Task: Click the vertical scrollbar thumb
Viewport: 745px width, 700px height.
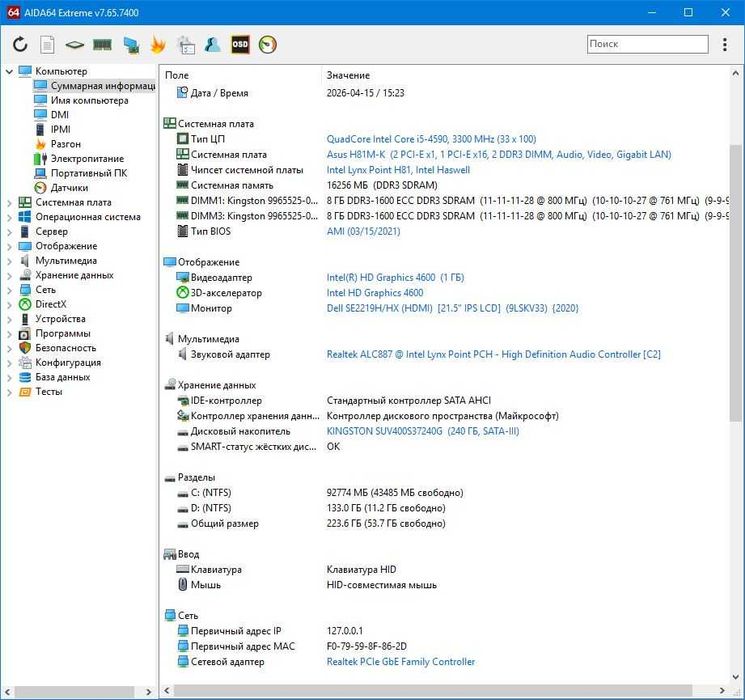Action: pyautogui.click(x=735, y=283)
